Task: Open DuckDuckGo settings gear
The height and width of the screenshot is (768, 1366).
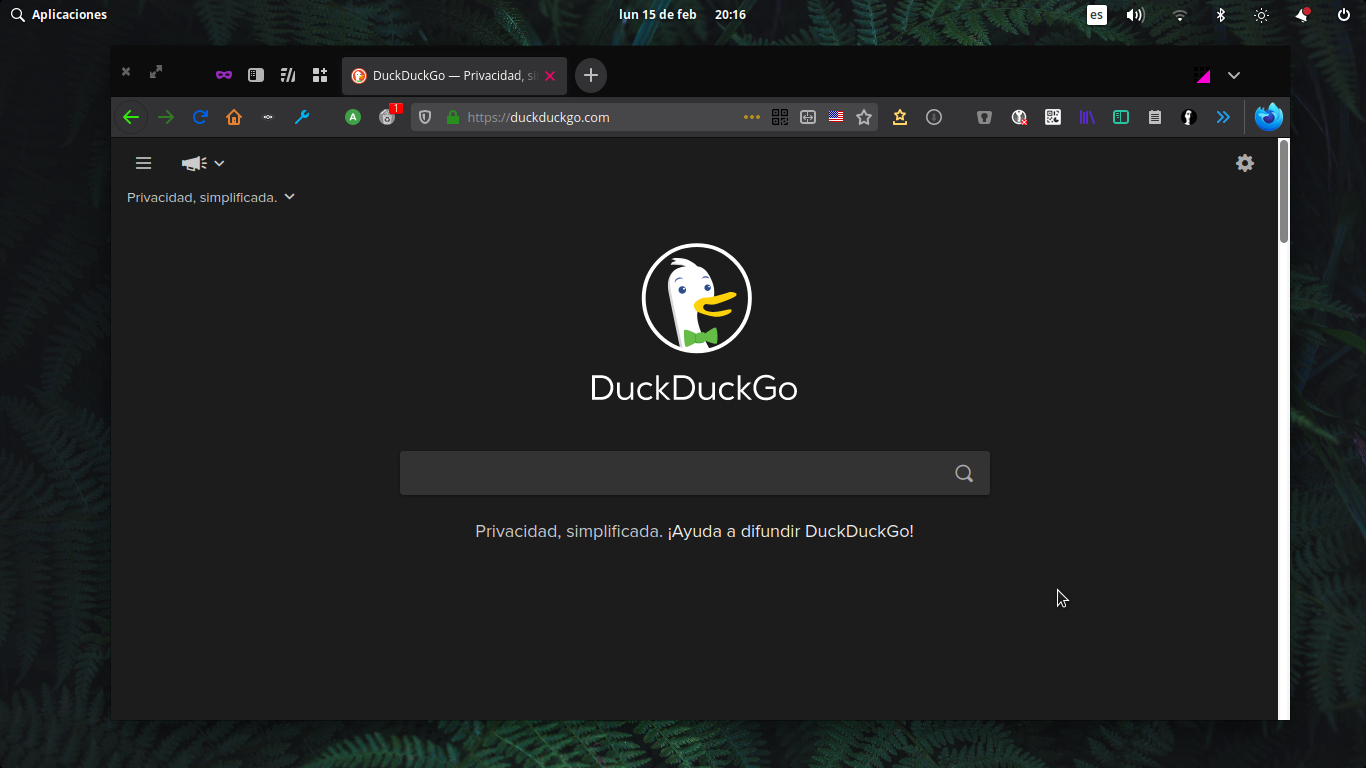Action: click(x=1245, y=163)
